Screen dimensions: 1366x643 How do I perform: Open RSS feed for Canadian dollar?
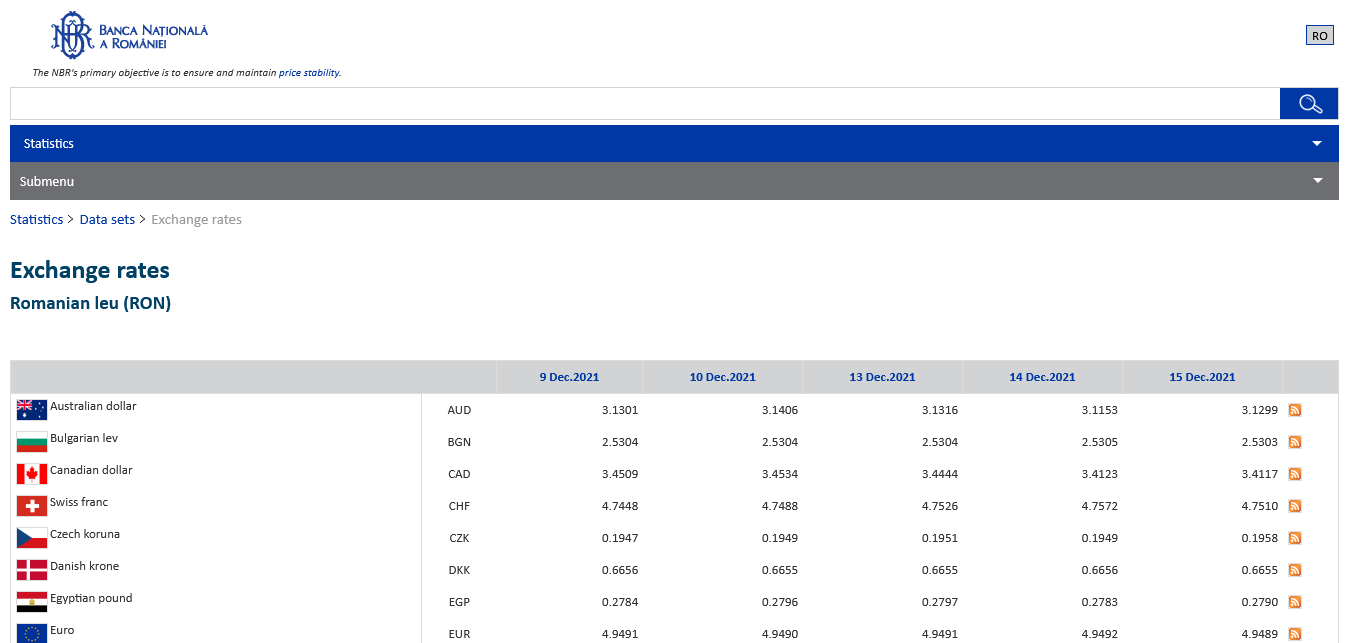pos(1295,474)
